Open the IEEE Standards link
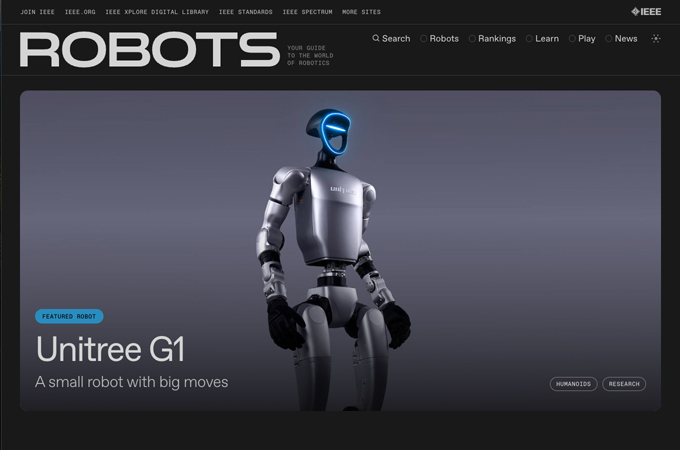The width and height of the screenshot is (680, 450). pyautogui.click(x=245, y=12)
